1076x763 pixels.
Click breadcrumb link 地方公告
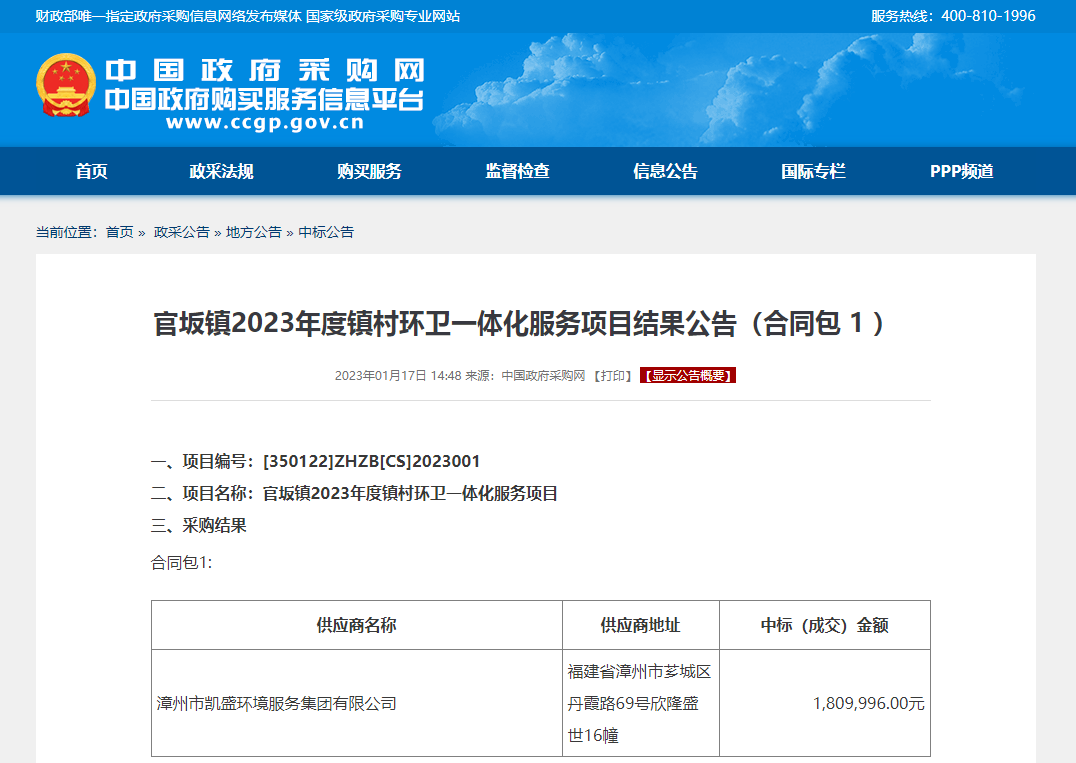tap(254, 232)
